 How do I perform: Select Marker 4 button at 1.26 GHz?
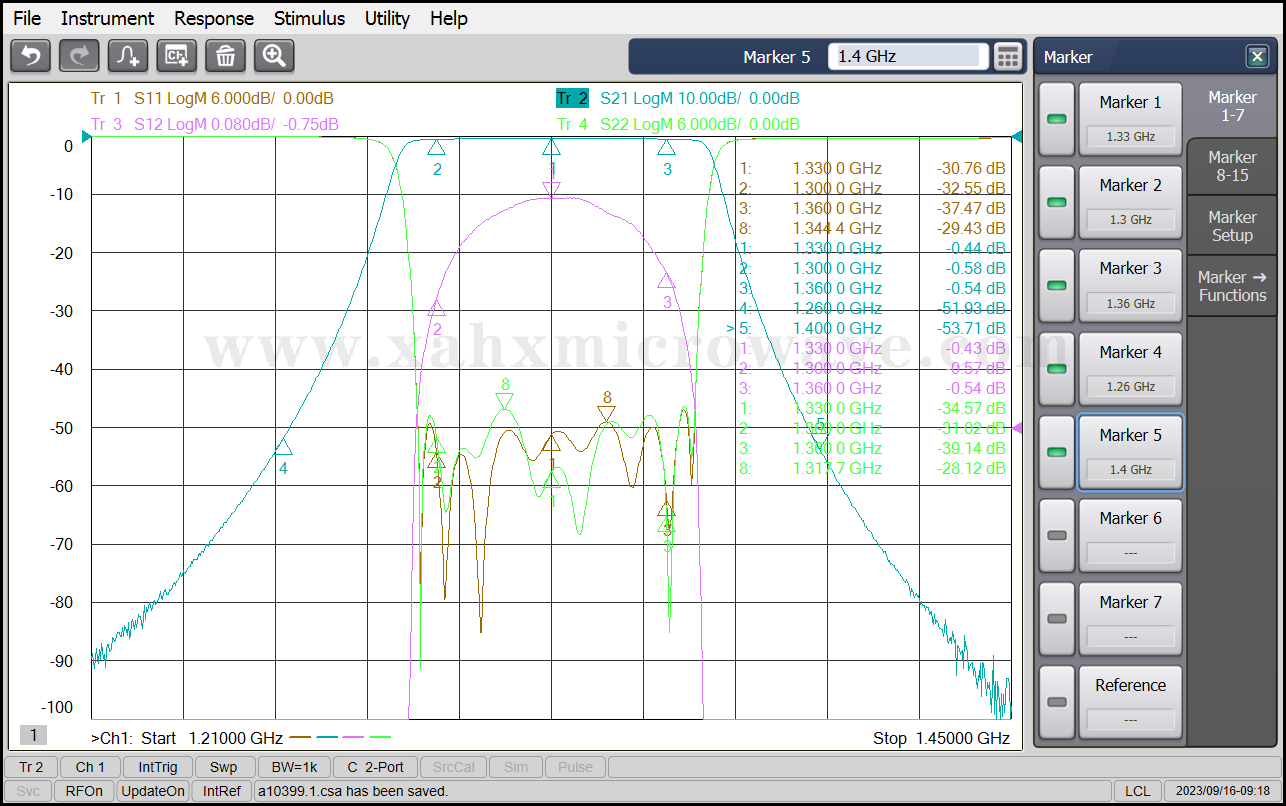coord(1130,369)
